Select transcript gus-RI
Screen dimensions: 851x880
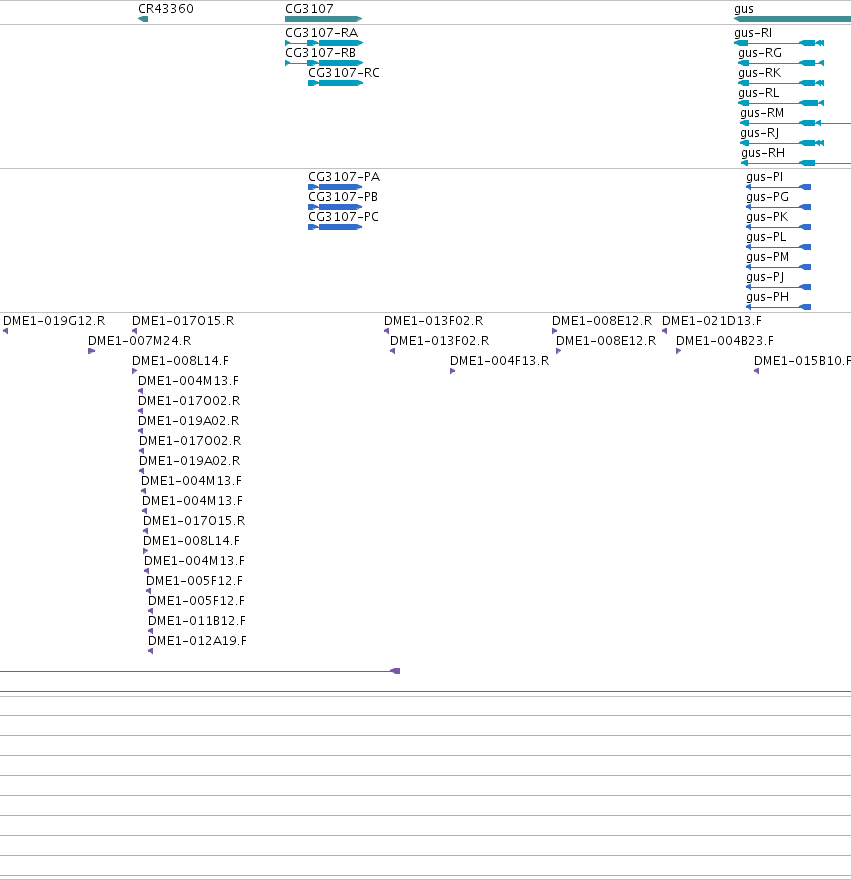point(779,43)
